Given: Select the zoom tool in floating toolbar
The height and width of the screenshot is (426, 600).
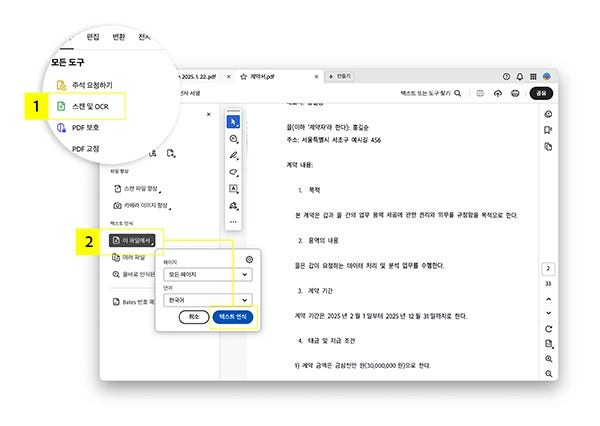Looking at the screenshot, I should (233, 139).
